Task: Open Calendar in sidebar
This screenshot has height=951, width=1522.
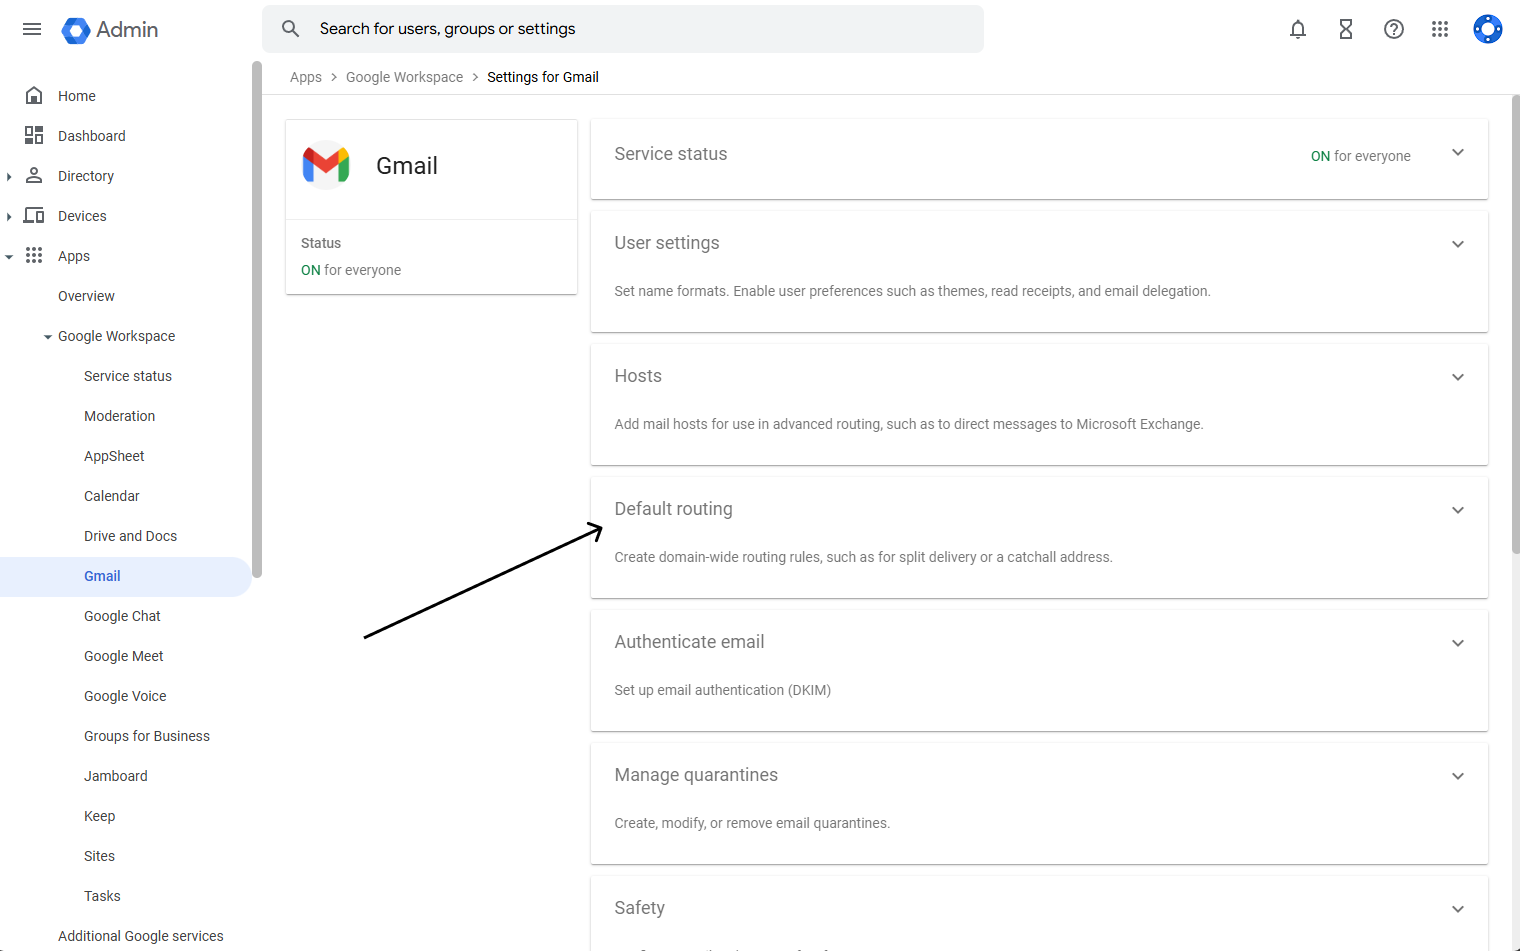Action: [112, 496]
